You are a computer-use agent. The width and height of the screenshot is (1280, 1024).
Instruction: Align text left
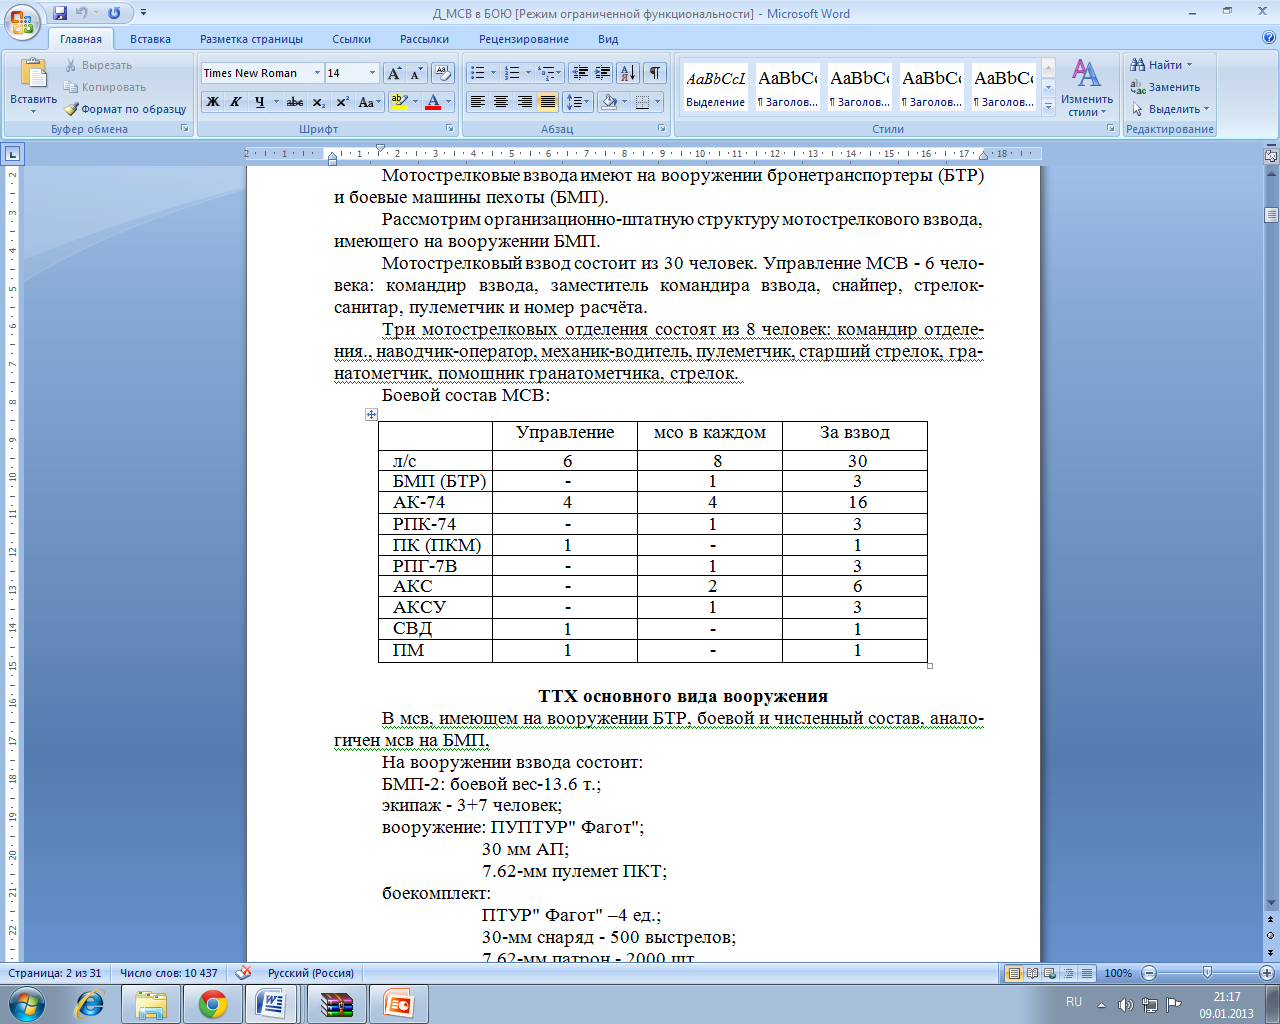(x=478, y=102)
